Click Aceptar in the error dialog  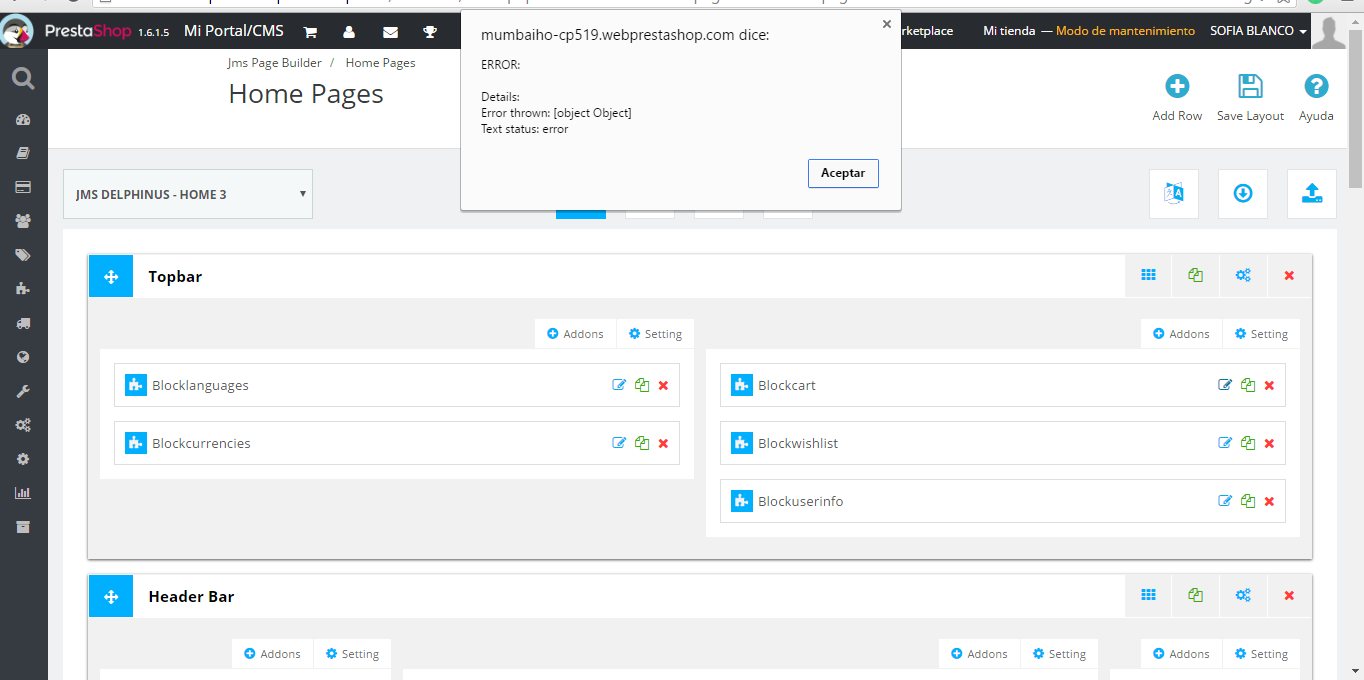tap(843, 173)
